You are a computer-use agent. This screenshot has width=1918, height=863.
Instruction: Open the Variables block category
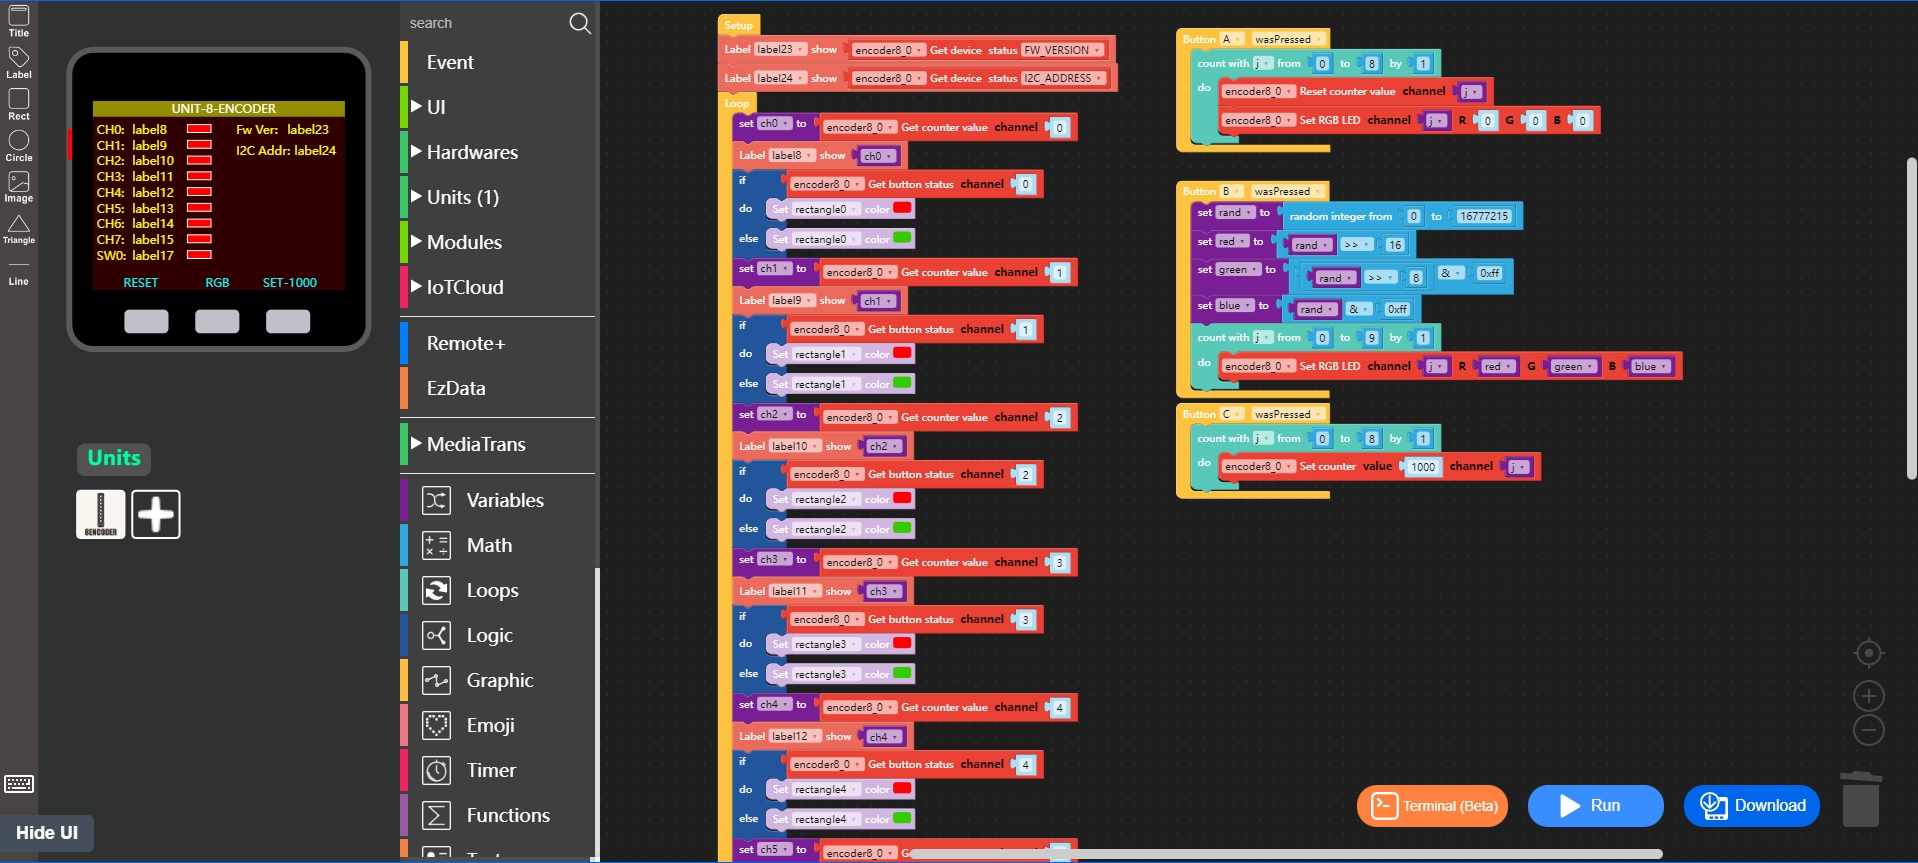coord(504,500)
